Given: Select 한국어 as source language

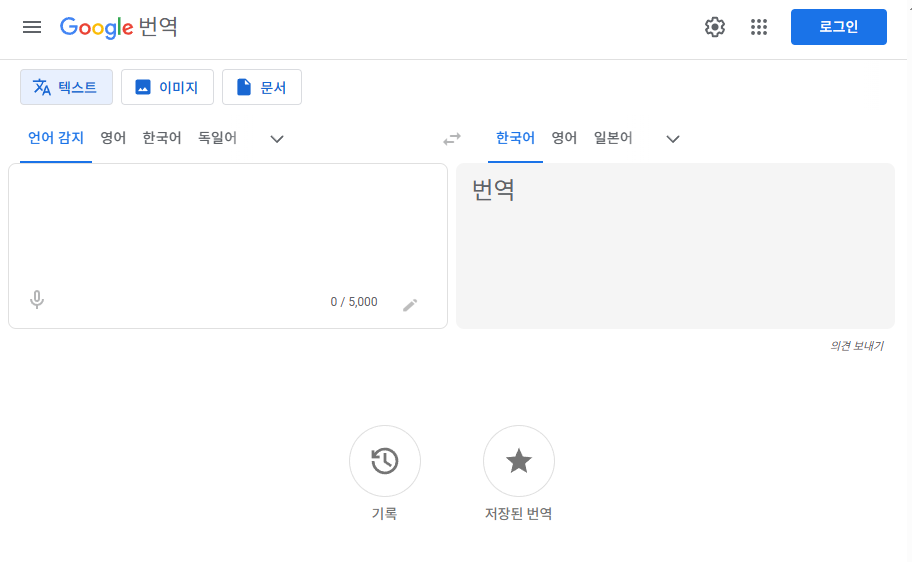Looking at the screenshot, I should (x=162, y=138).
